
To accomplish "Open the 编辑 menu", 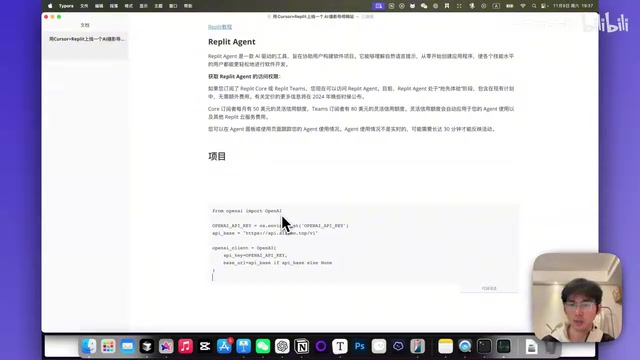I will [x=99, y=6].
